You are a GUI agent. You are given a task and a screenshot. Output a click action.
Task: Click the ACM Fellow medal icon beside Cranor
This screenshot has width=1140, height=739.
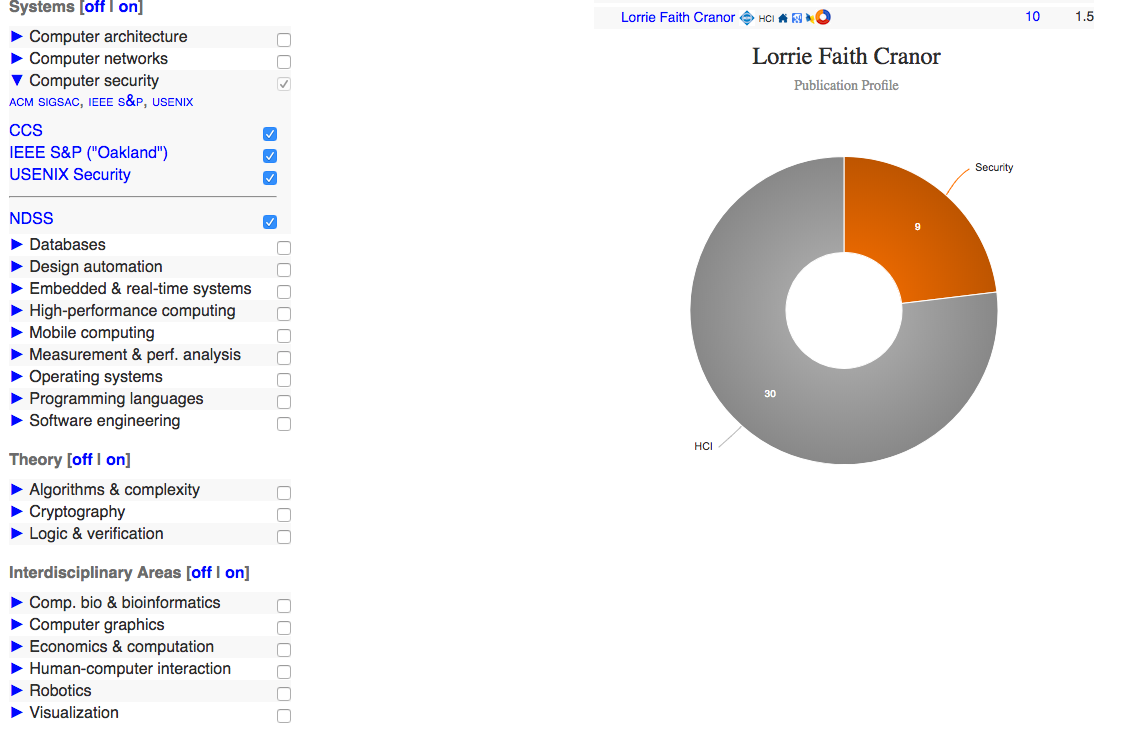(747, 17)
